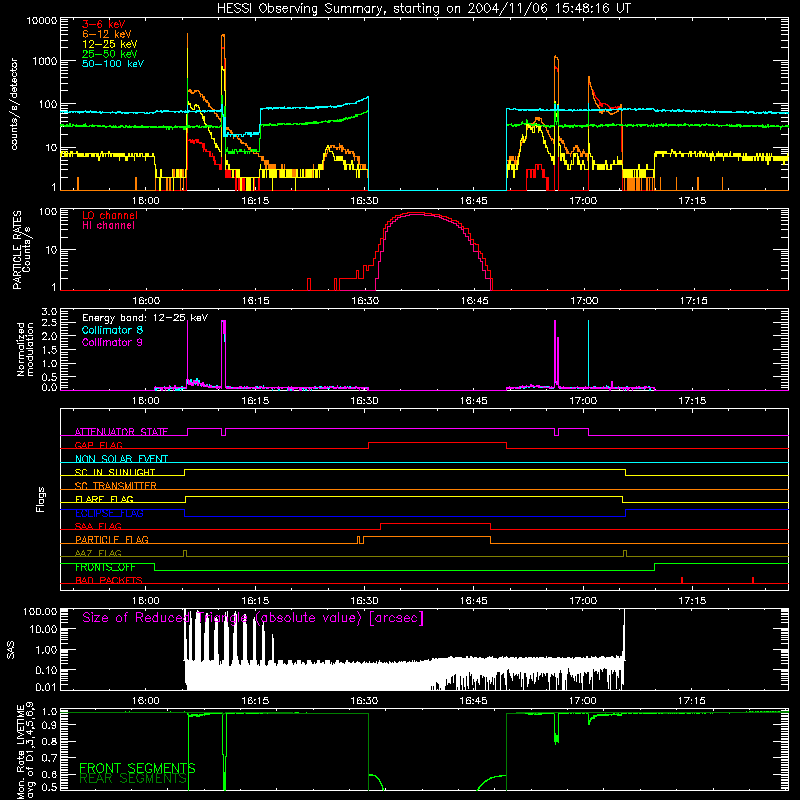Click the "1000" tick label of the counts panel

point(44,61)
